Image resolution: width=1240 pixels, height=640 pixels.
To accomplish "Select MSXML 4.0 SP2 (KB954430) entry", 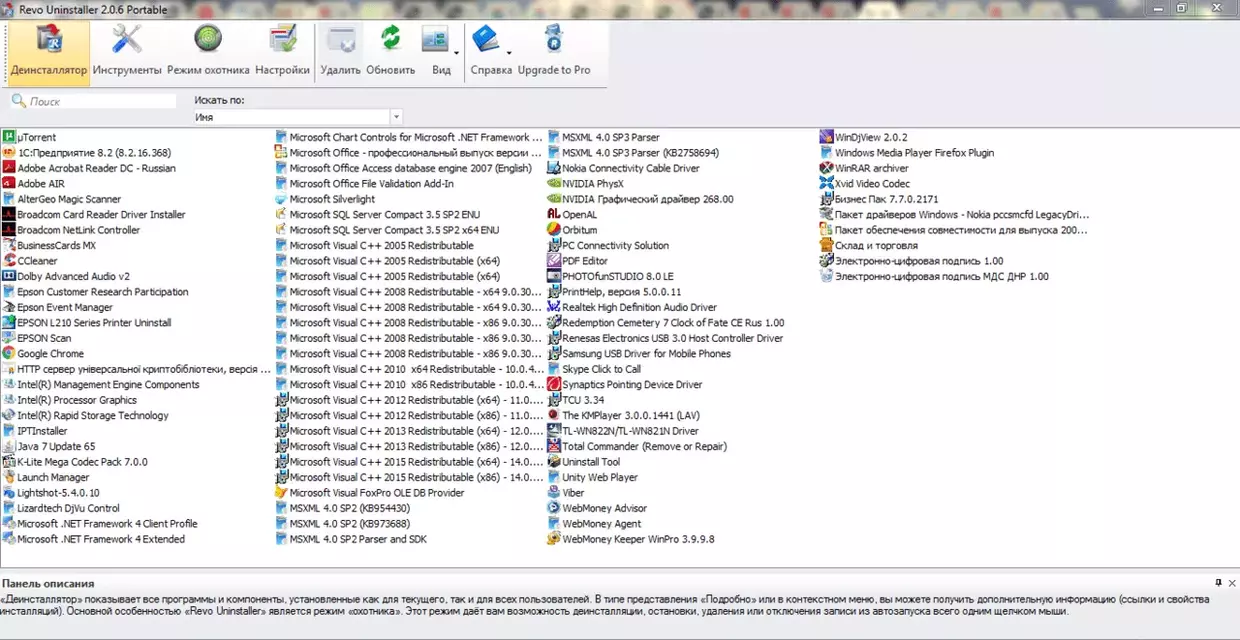I will click(342, 508).
